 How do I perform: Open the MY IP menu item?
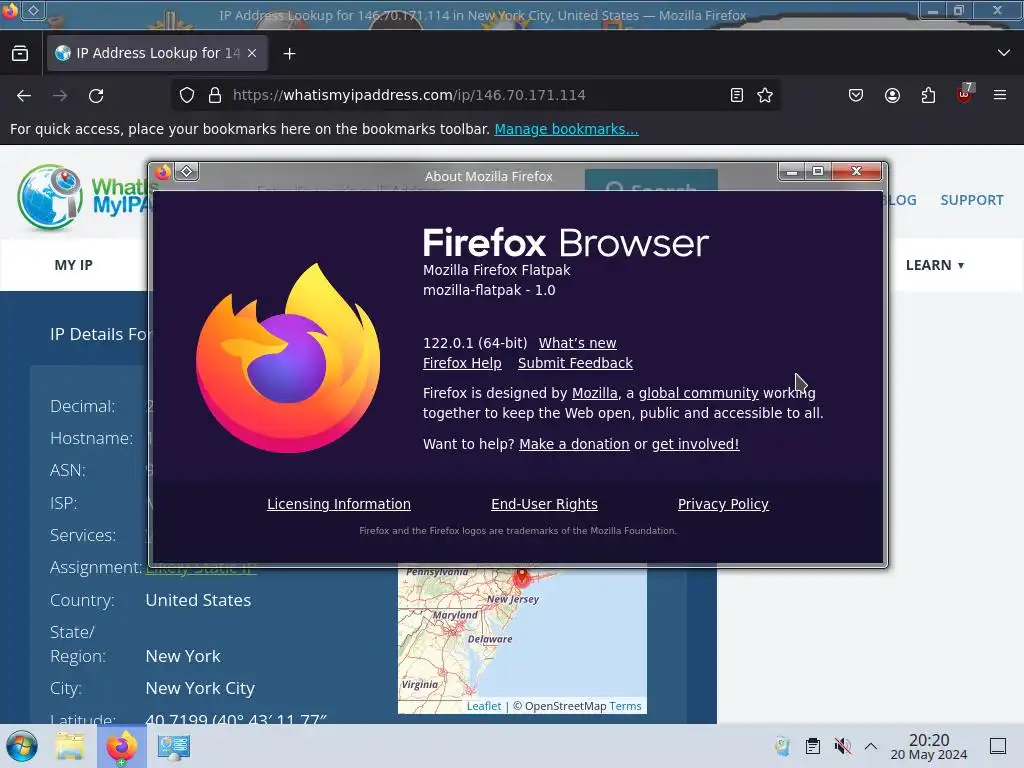(74, 265)
